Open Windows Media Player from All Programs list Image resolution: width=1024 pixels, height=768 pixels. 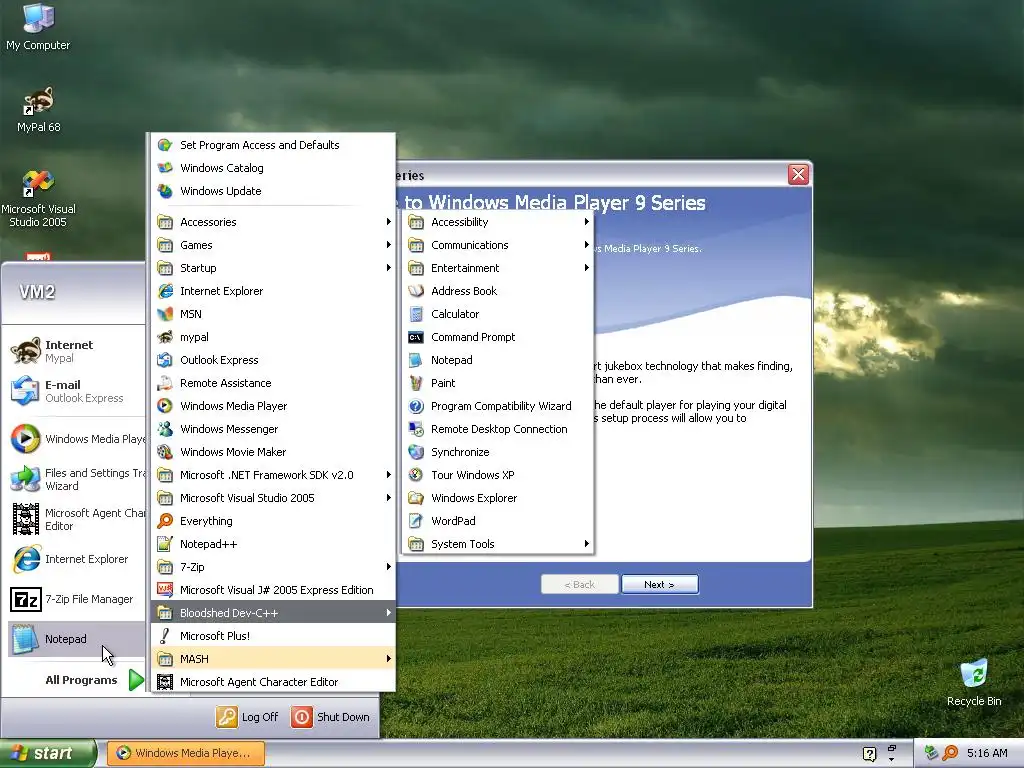coord(274,406)
